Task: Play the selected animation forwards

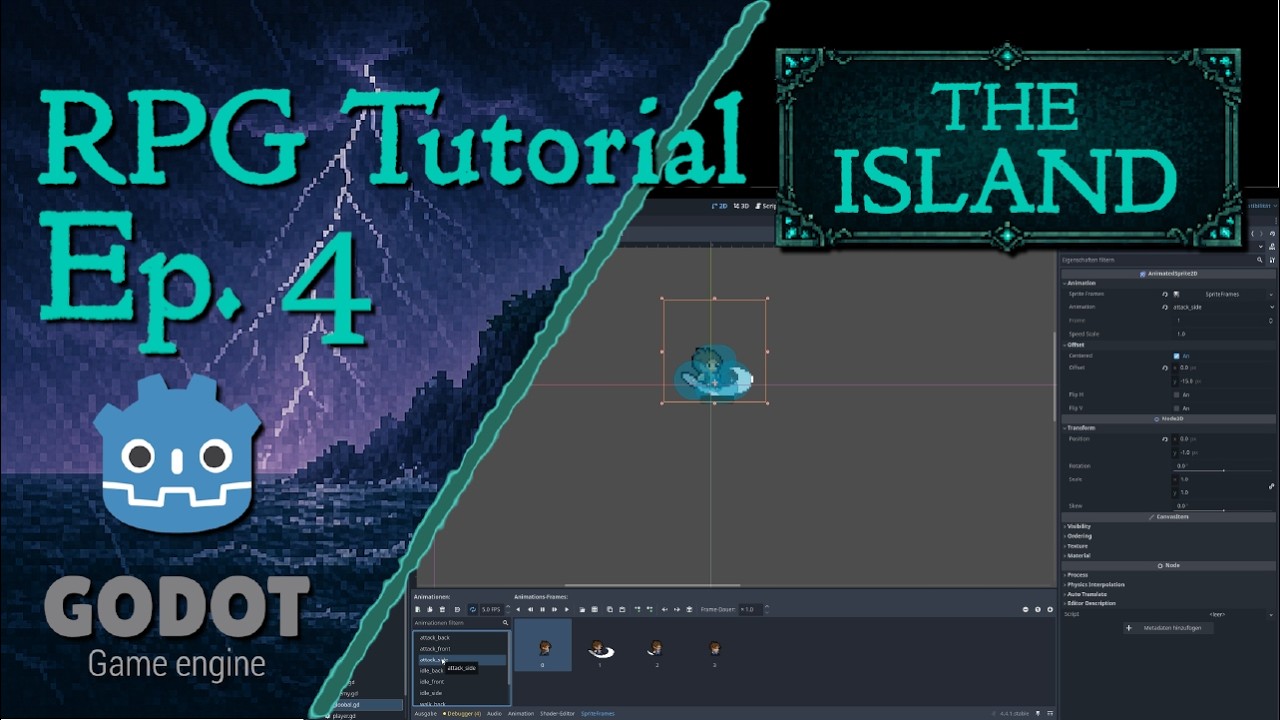Action: [566, 609]
